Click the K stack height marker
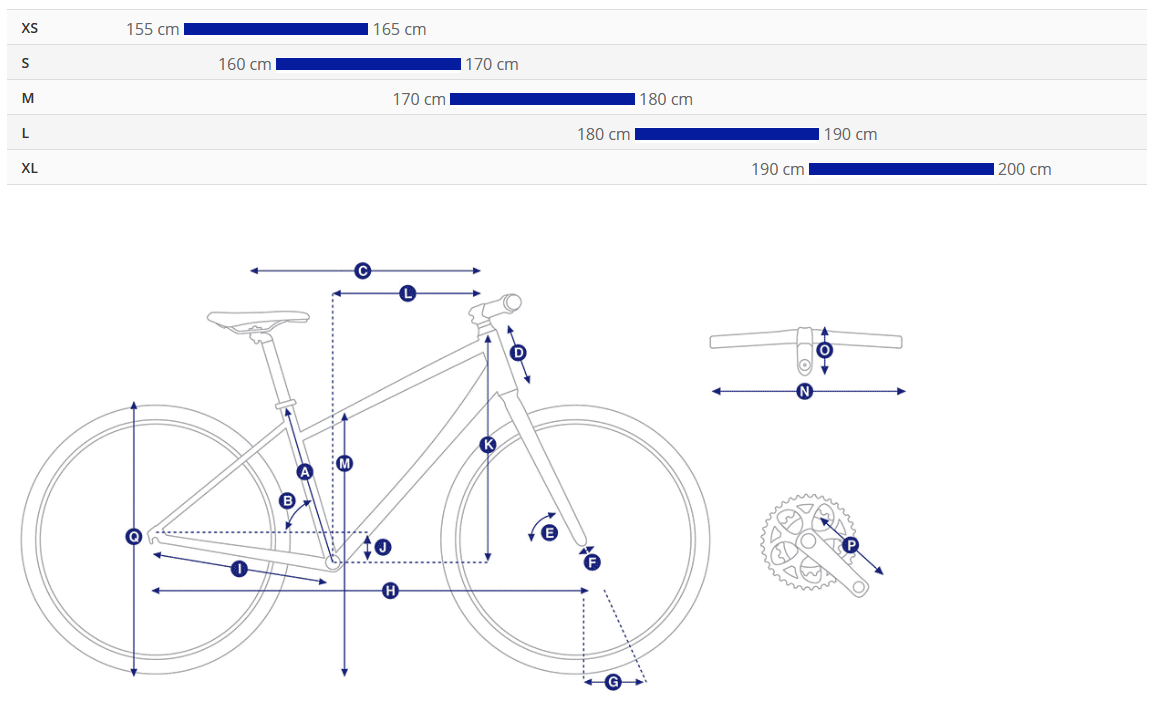This screenshot has width=1164, height=703. [x=488, y=445]
